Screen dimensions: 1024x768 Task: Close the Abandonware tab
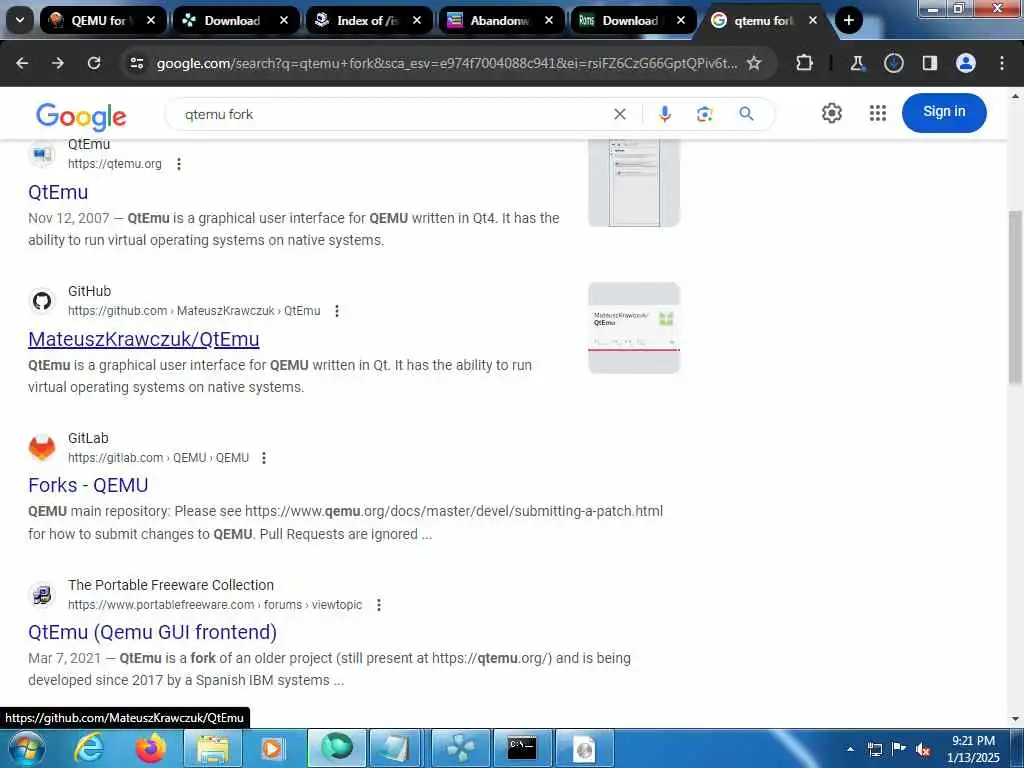coord(549,20)
